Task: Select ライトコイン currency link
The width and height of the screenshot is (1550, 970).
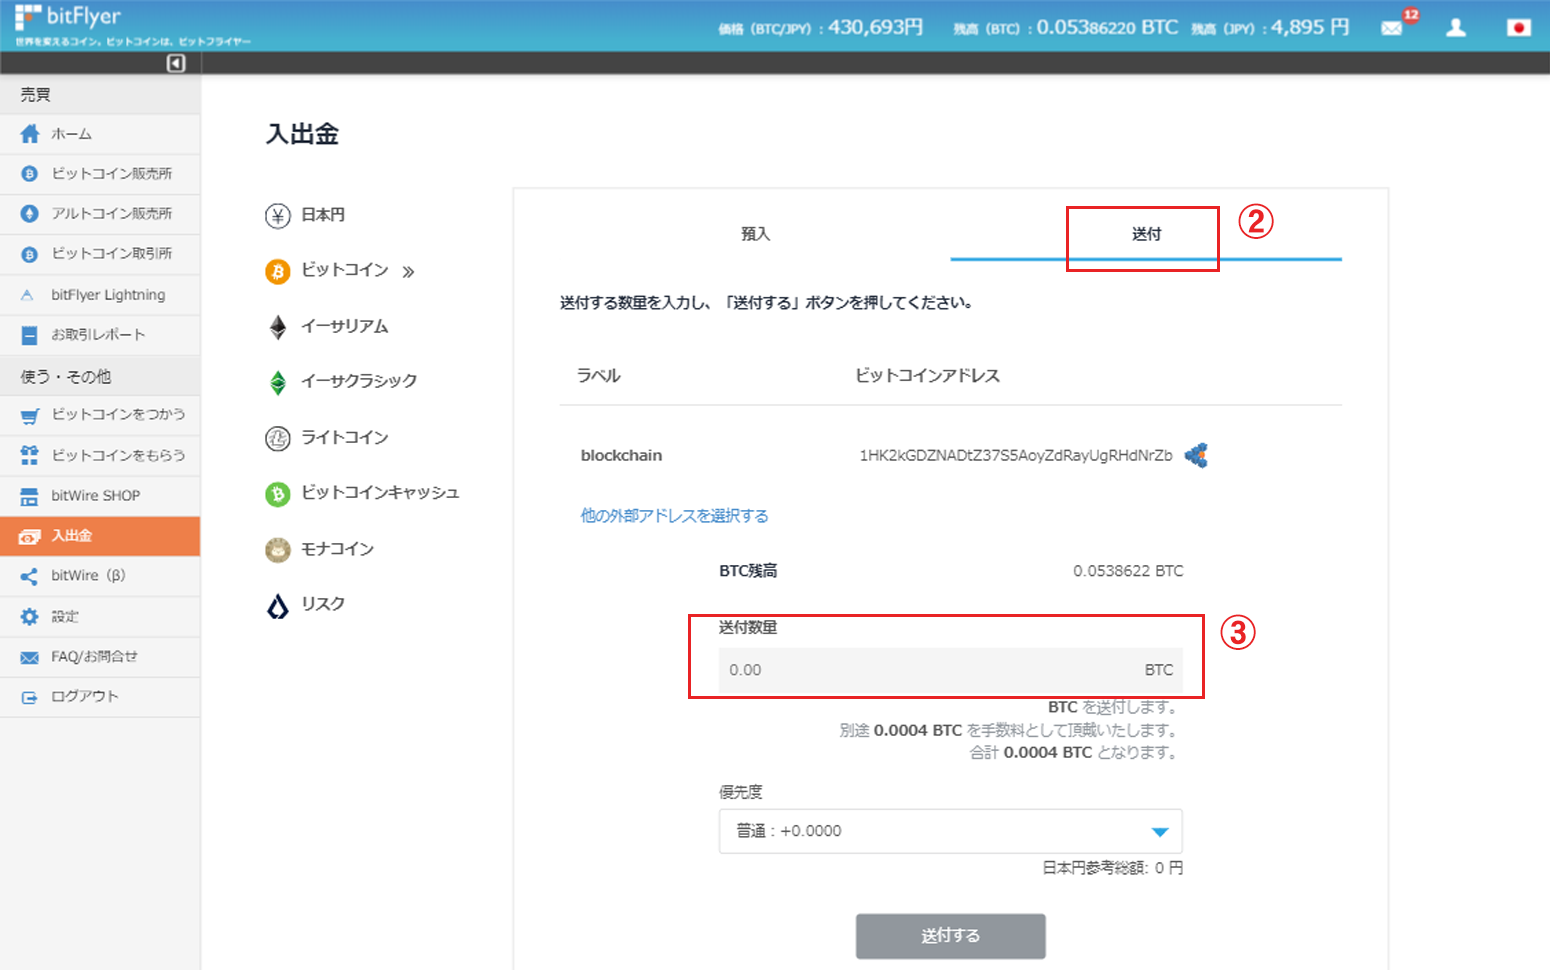Action: tap(345, 438)
